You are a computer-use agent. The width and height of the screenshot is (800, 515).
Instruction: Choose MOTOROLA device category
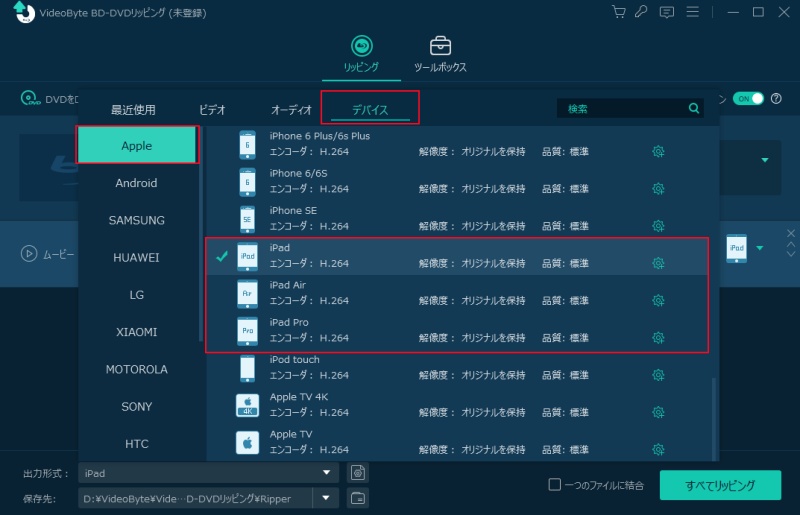(137, 369)
